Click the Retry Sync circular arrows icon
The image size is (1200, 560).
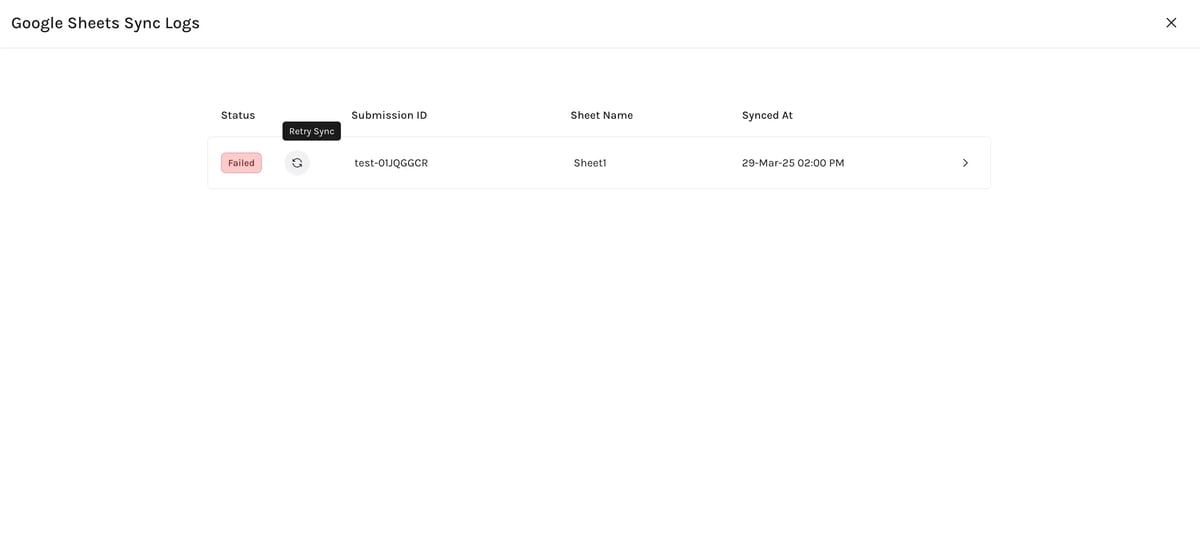(x=297, y=163)
